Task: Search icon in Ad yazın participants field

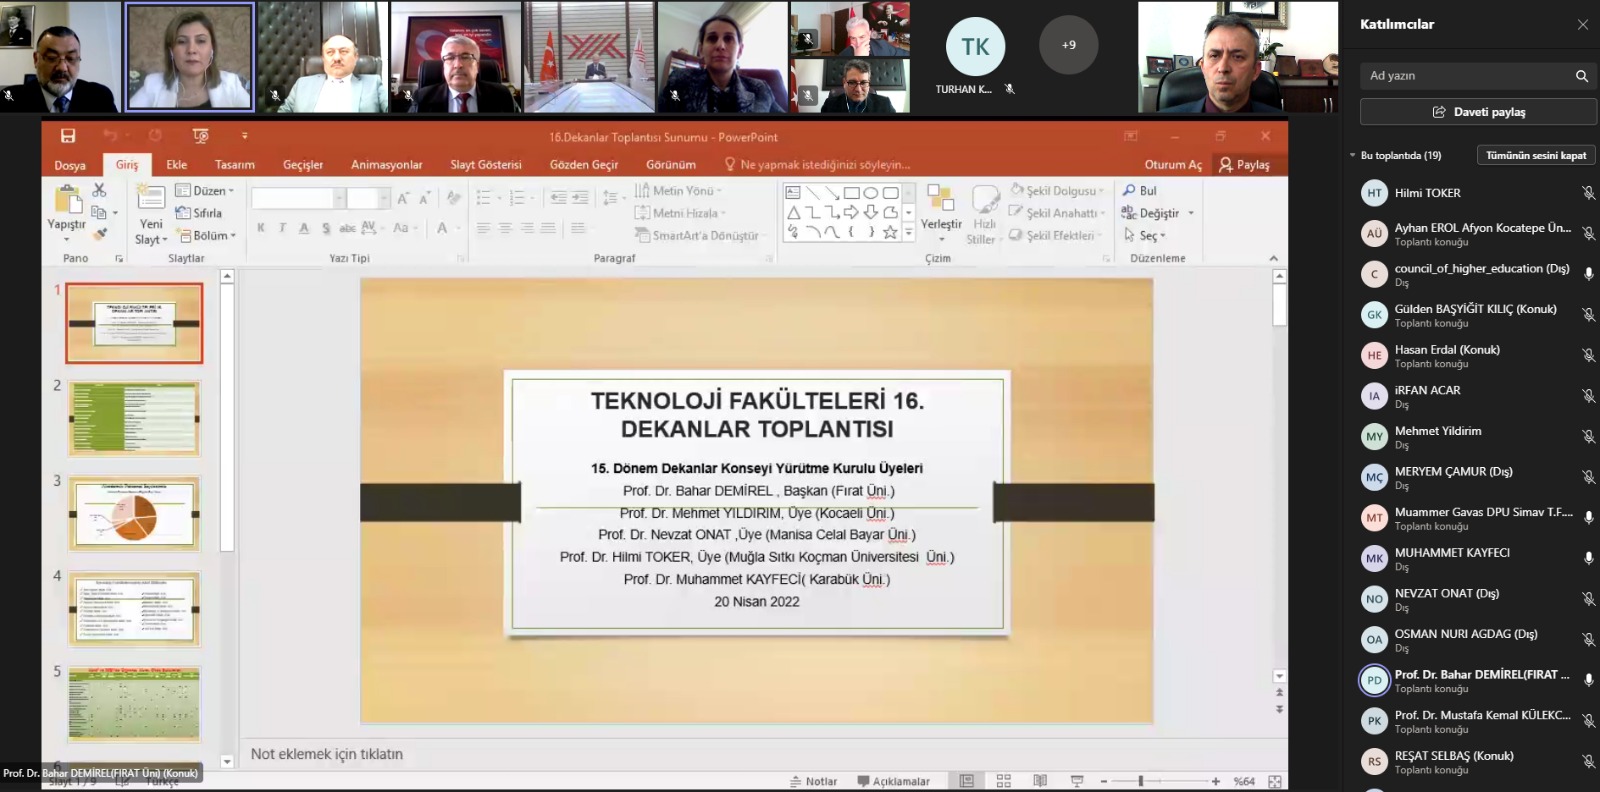Action: click(x=1582, y=76)
